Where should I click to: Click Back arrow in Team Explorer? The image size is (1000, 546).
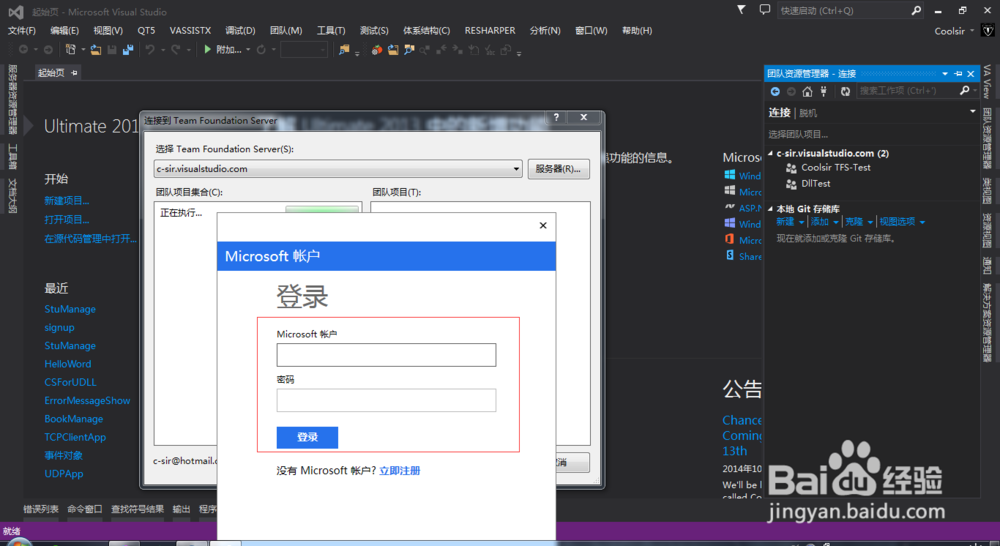[x=775, y=91]
